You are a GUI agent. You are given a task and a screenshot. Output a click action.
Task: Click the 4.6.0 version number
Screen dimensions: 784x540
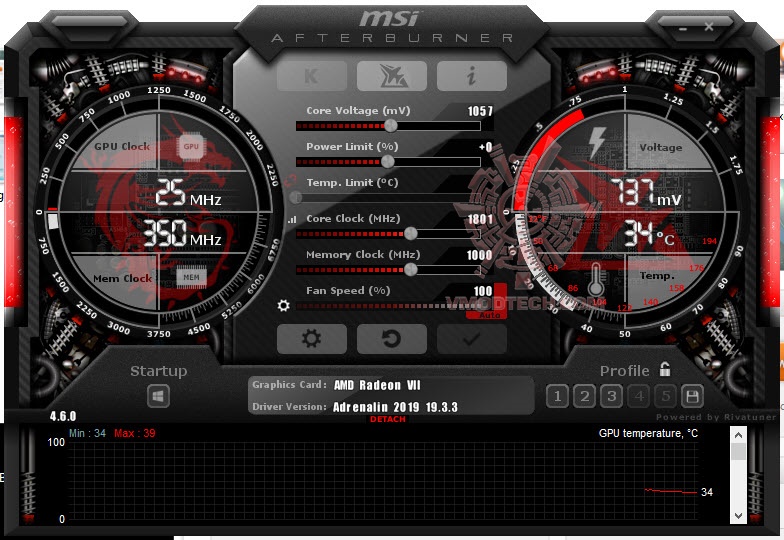tap(63, 416)
